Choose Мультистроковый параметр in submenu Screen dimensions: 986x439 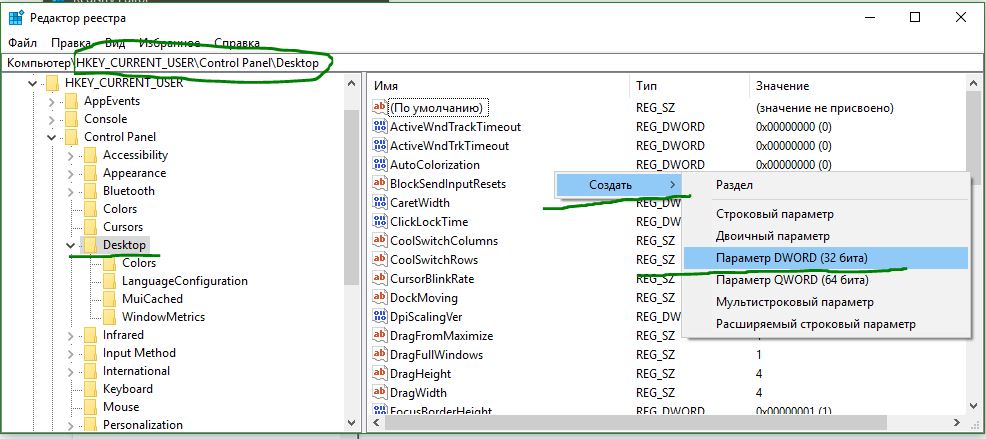click(x=825, y=302)
